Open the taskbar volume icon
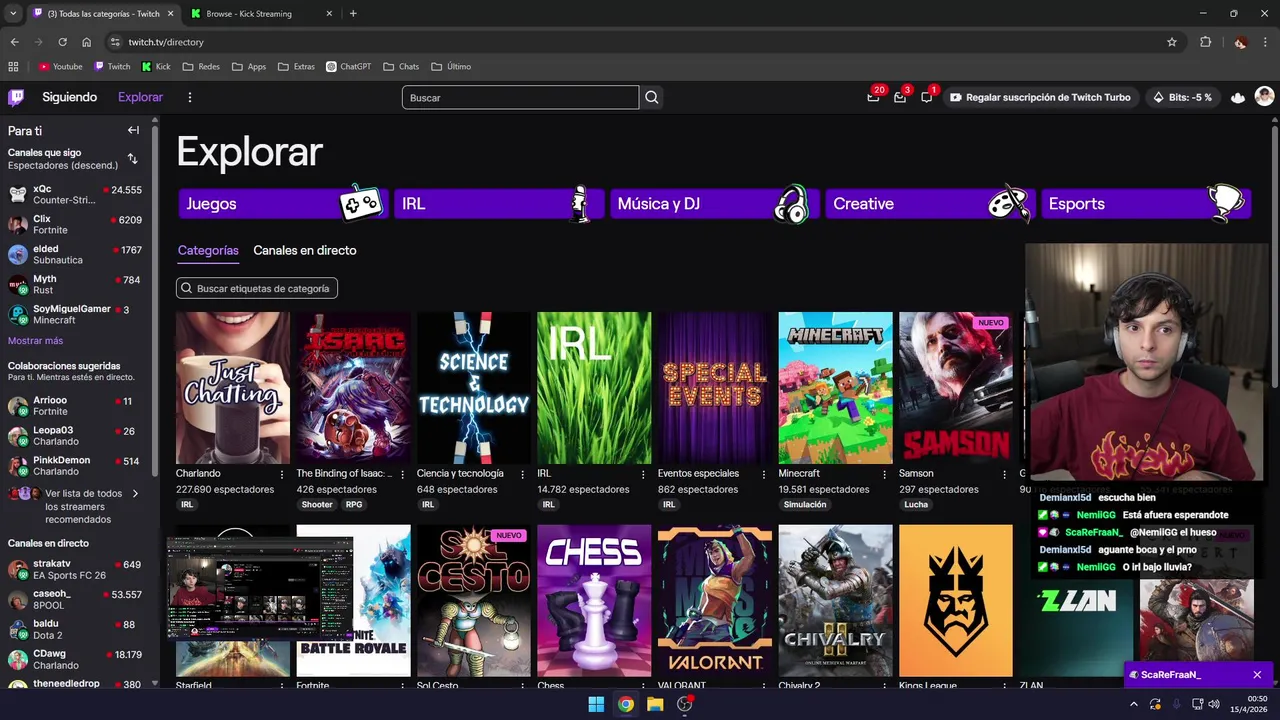 coord(1213,704)
